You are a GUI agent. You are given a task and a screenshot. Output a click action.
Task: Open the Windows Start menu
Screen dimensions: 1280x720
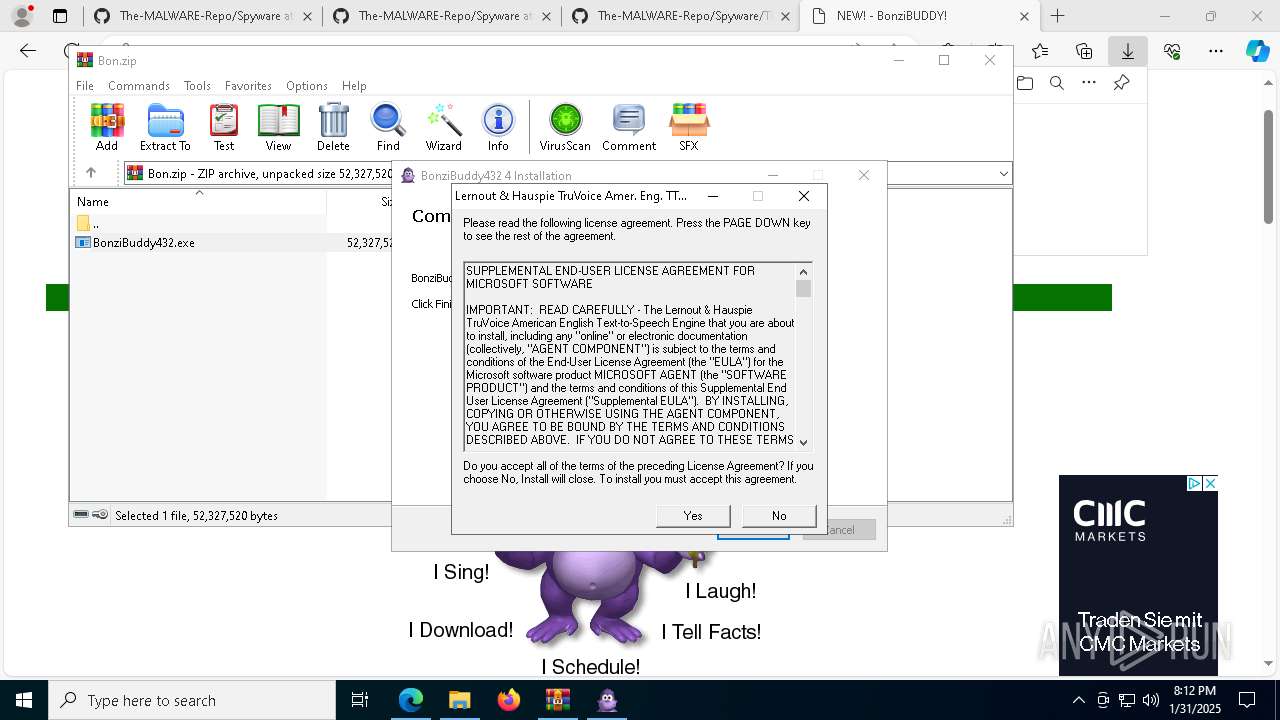(24, 700)
